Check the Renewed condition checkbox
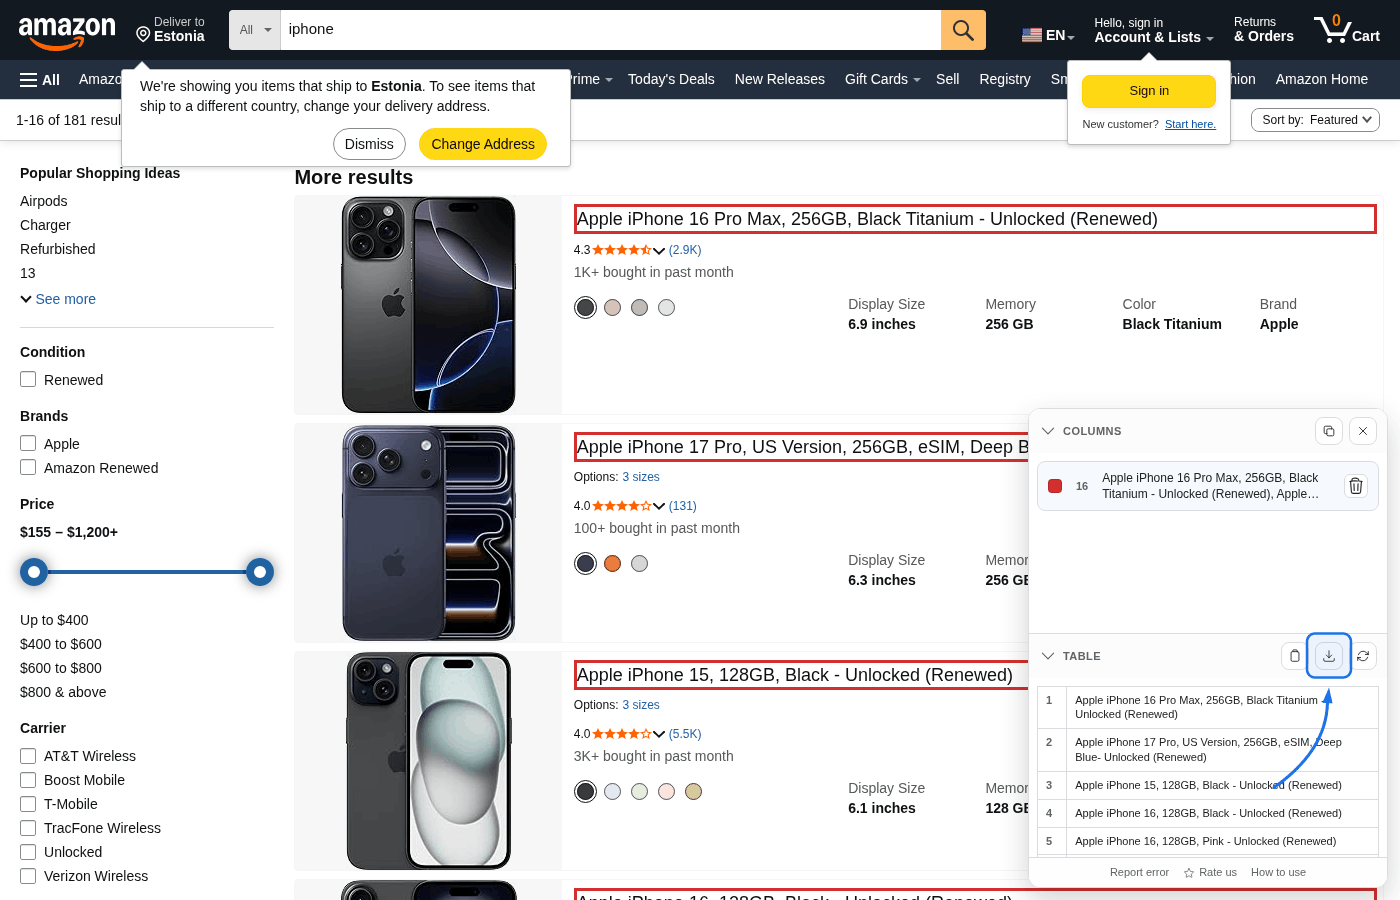The image size is (1400, 900). [x=28, y=380]
